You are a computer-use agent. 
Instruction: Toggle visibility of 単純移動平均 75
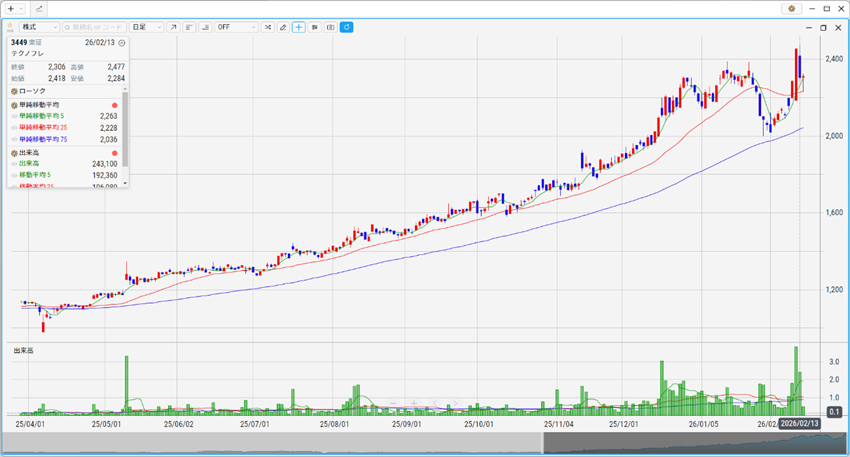[15, 140]
